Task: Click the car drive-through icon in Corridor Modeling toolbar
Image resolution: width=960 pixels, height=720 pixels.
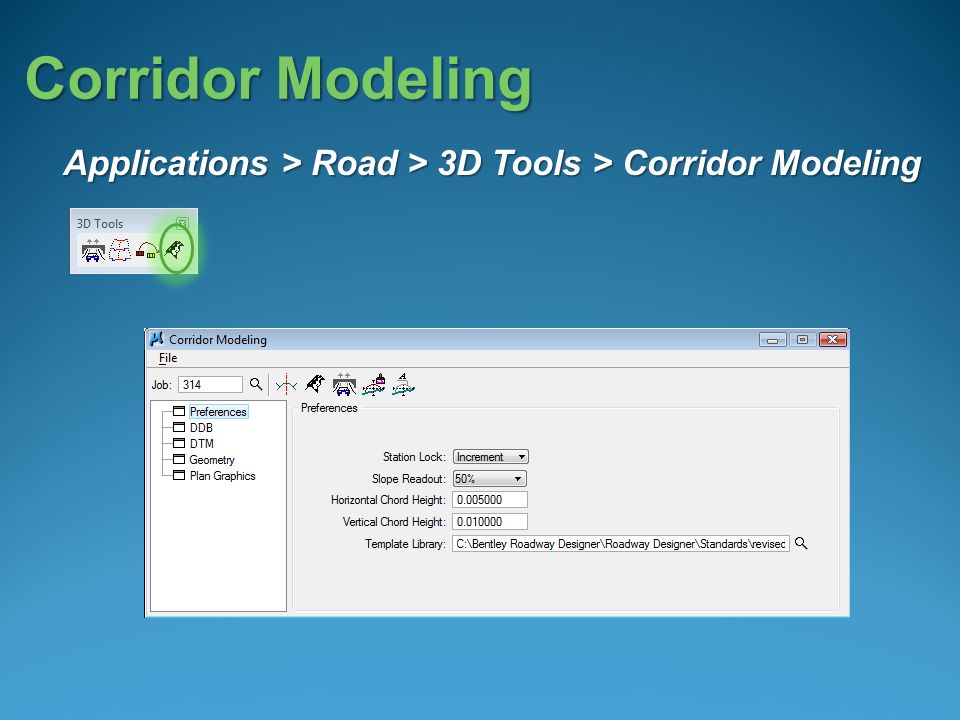Action: [x=344, y=384]
